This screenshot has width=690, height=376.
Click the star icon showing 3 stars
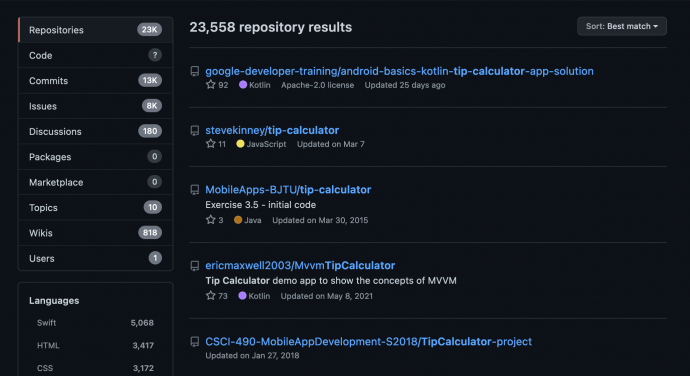click(x=211, y=220)
